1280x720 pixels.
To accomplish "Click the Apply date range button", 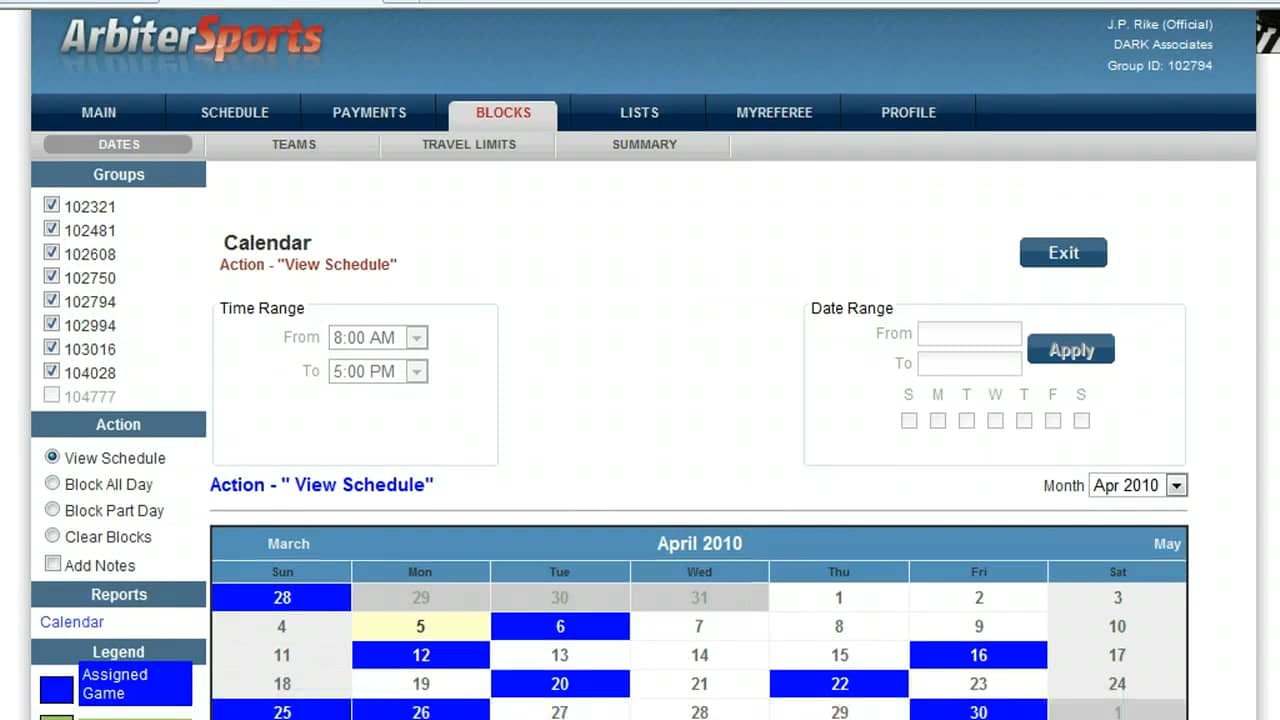I will pos(1071,350).
